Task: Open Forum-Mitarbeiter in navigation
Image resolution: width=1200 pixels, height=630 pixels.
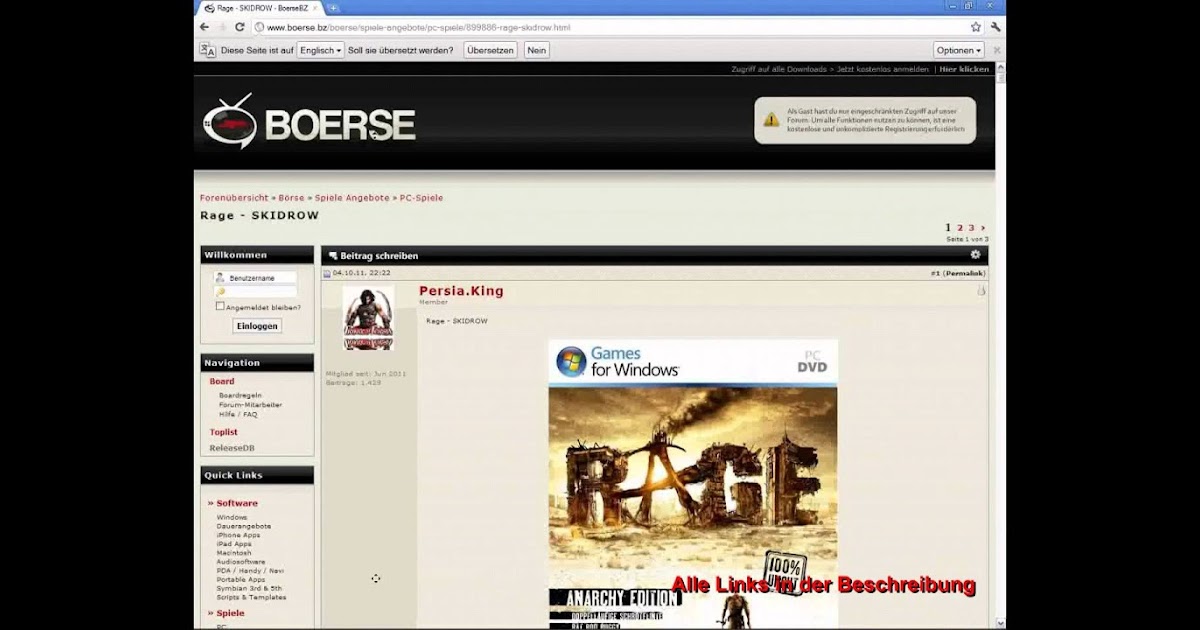Action: pyautogui.click(x=250, y=405)
